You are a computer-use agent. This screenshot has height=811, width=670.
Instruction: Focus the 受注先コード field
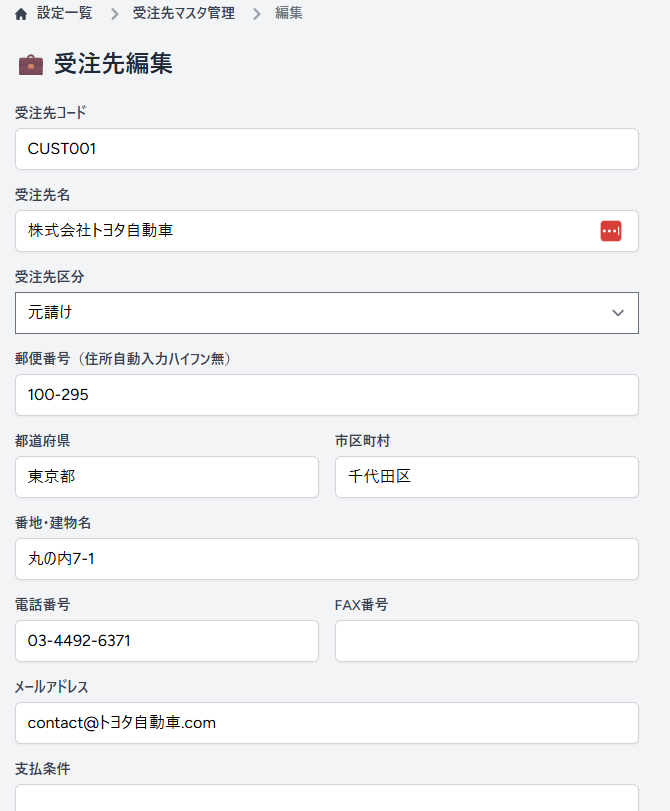(x=326, y=149)
